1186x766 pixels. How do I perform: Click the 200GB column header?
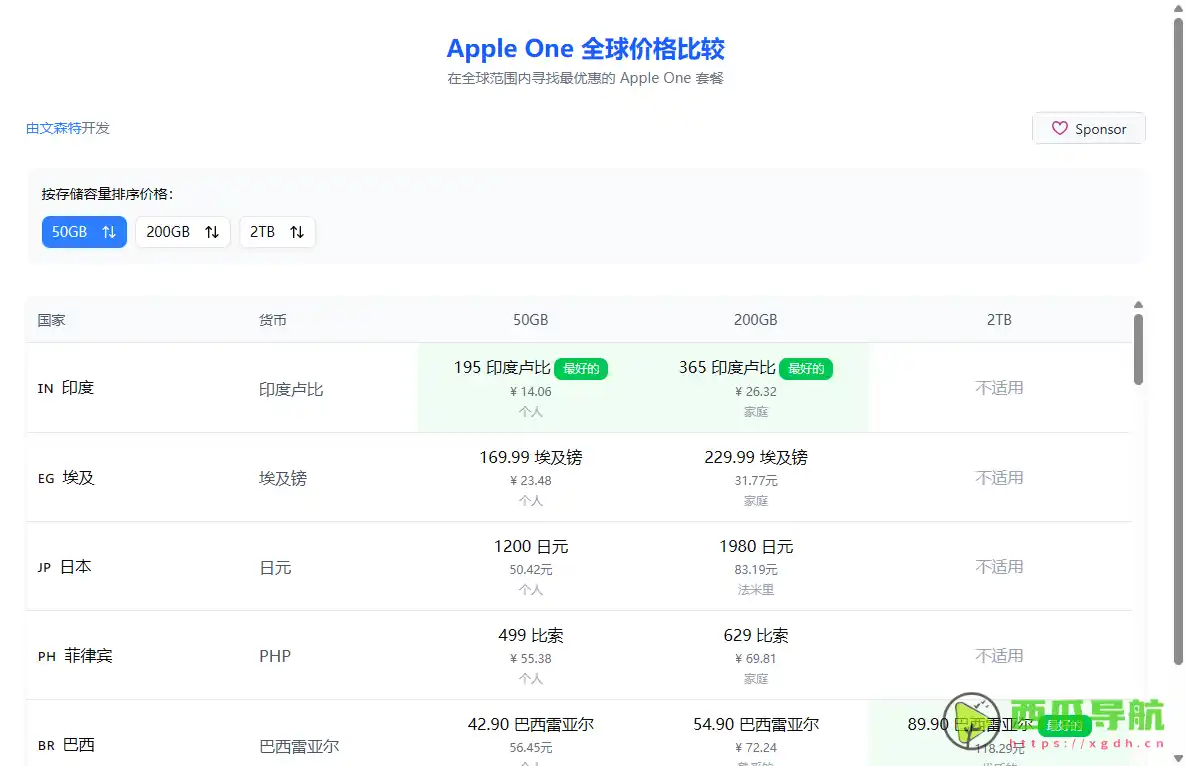pos(755,320)
